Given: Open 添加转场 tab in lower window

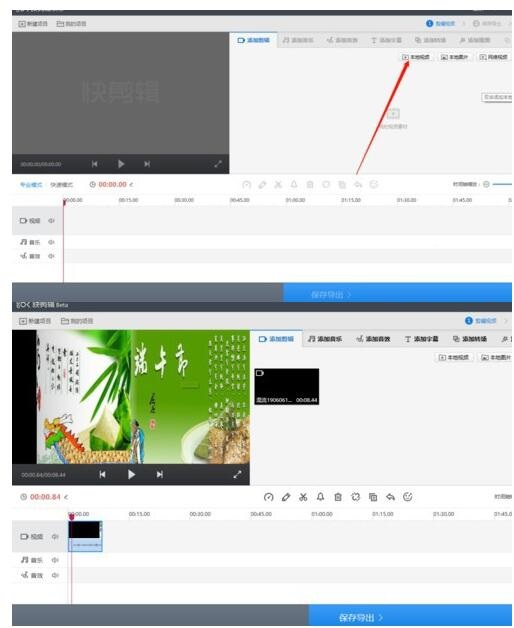Looking at the screenshot, I should pos(470,339).
